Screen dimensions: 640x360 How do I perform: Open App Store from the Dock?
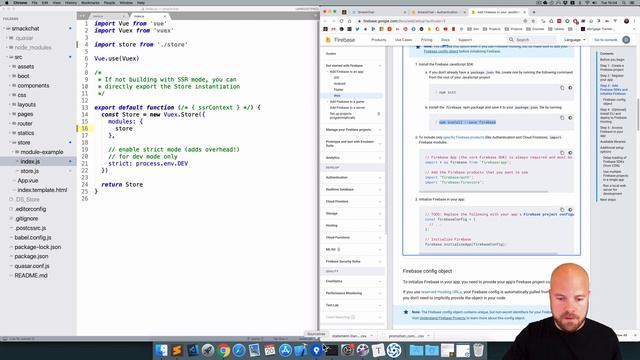click(285, 350)
